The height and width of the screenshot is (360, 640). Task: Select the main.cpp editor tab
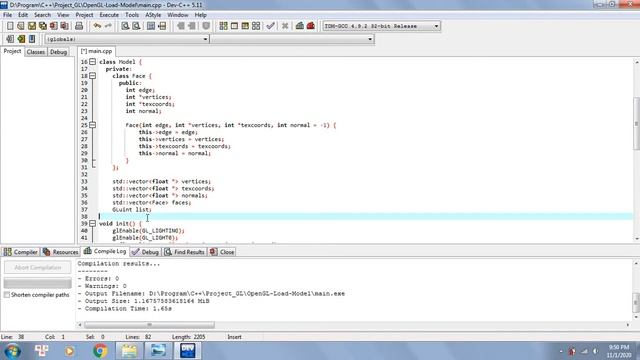point(96,51)
